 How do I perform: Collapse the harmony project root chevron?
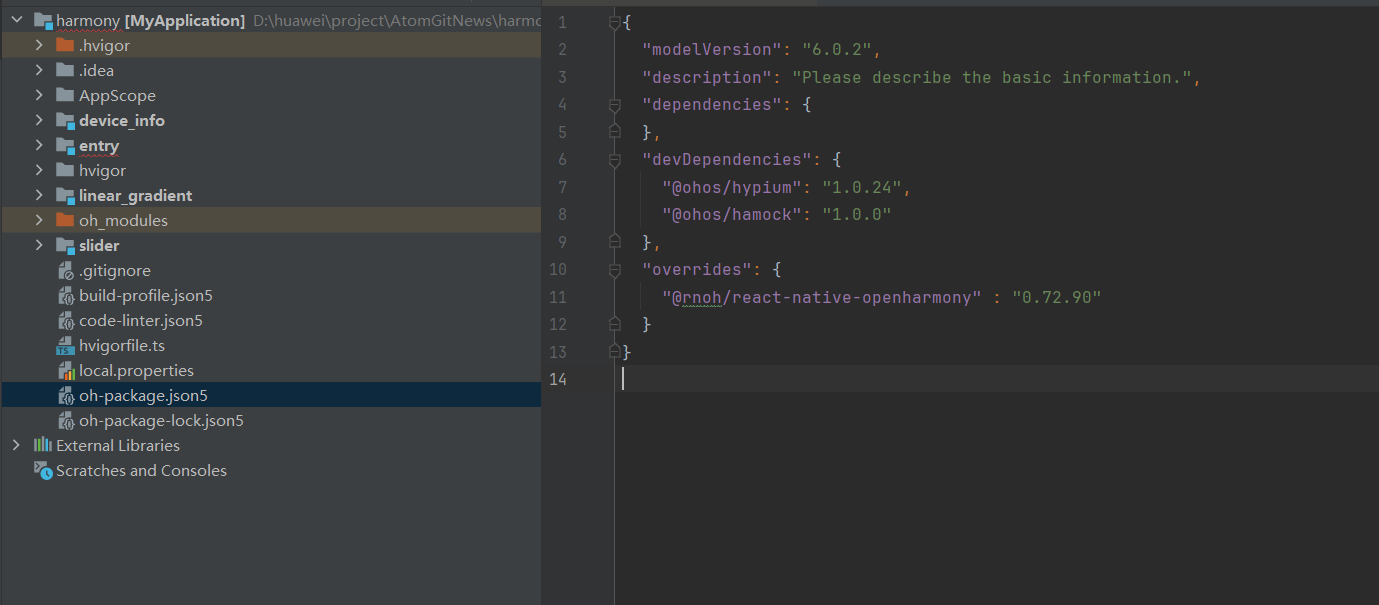click(x=16, y=20)
